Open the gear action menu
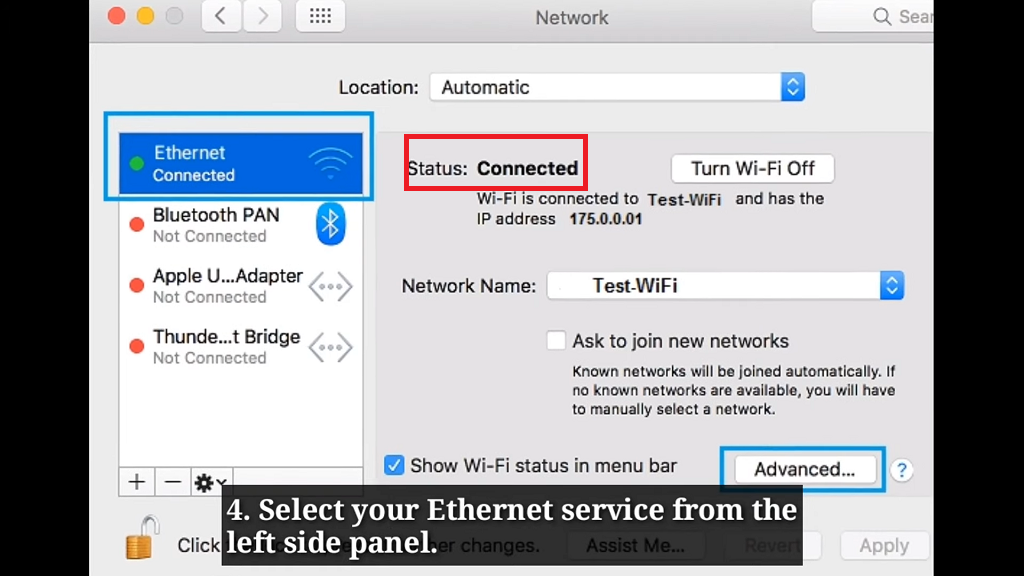 pos(210,483)
